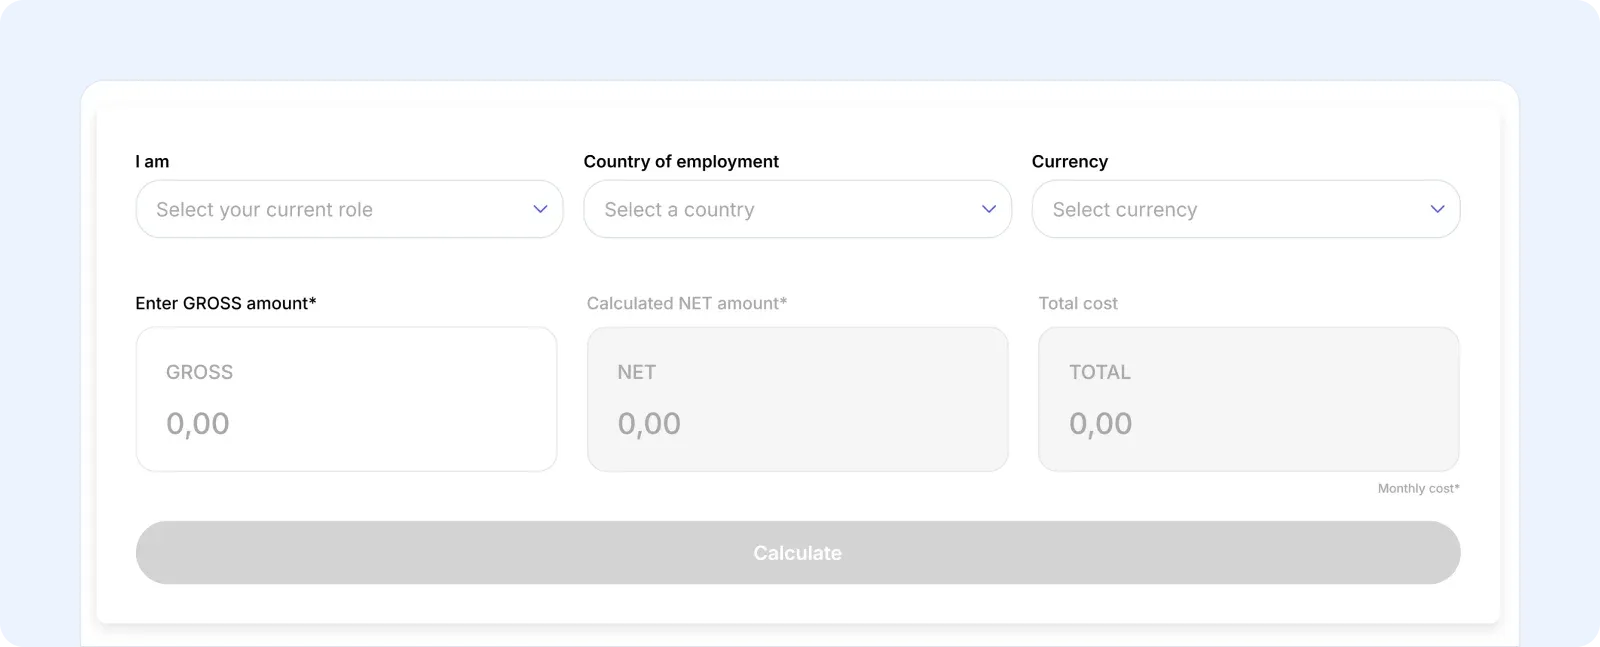Click the chevron in the role selector
The width and height of the screenshot is (1600, 647).
tap(540, 209)
